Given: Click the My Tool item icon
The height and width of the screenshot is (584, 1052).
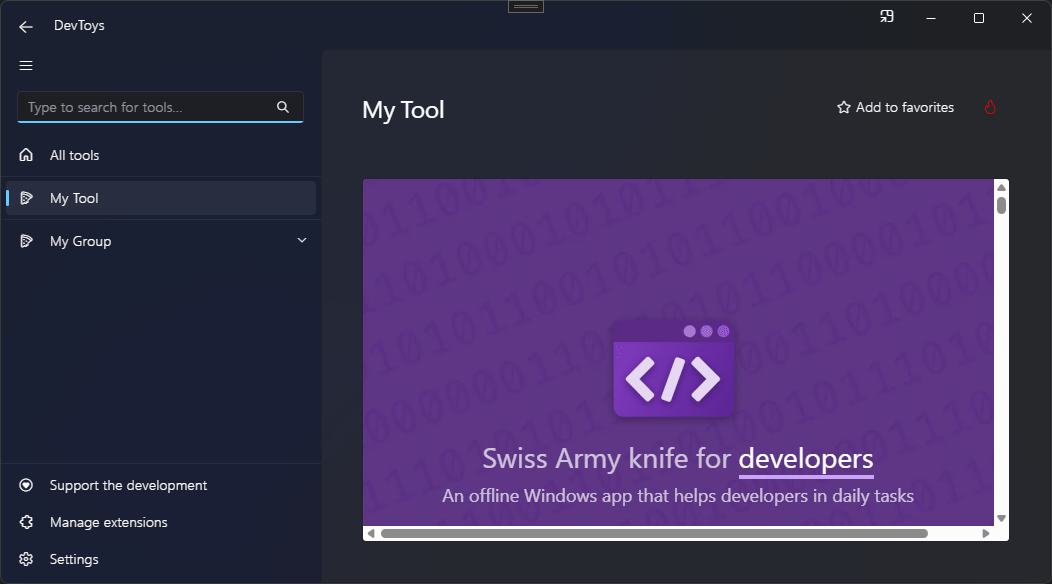Looking at the screenshot, I should click(x=26, y=198).
